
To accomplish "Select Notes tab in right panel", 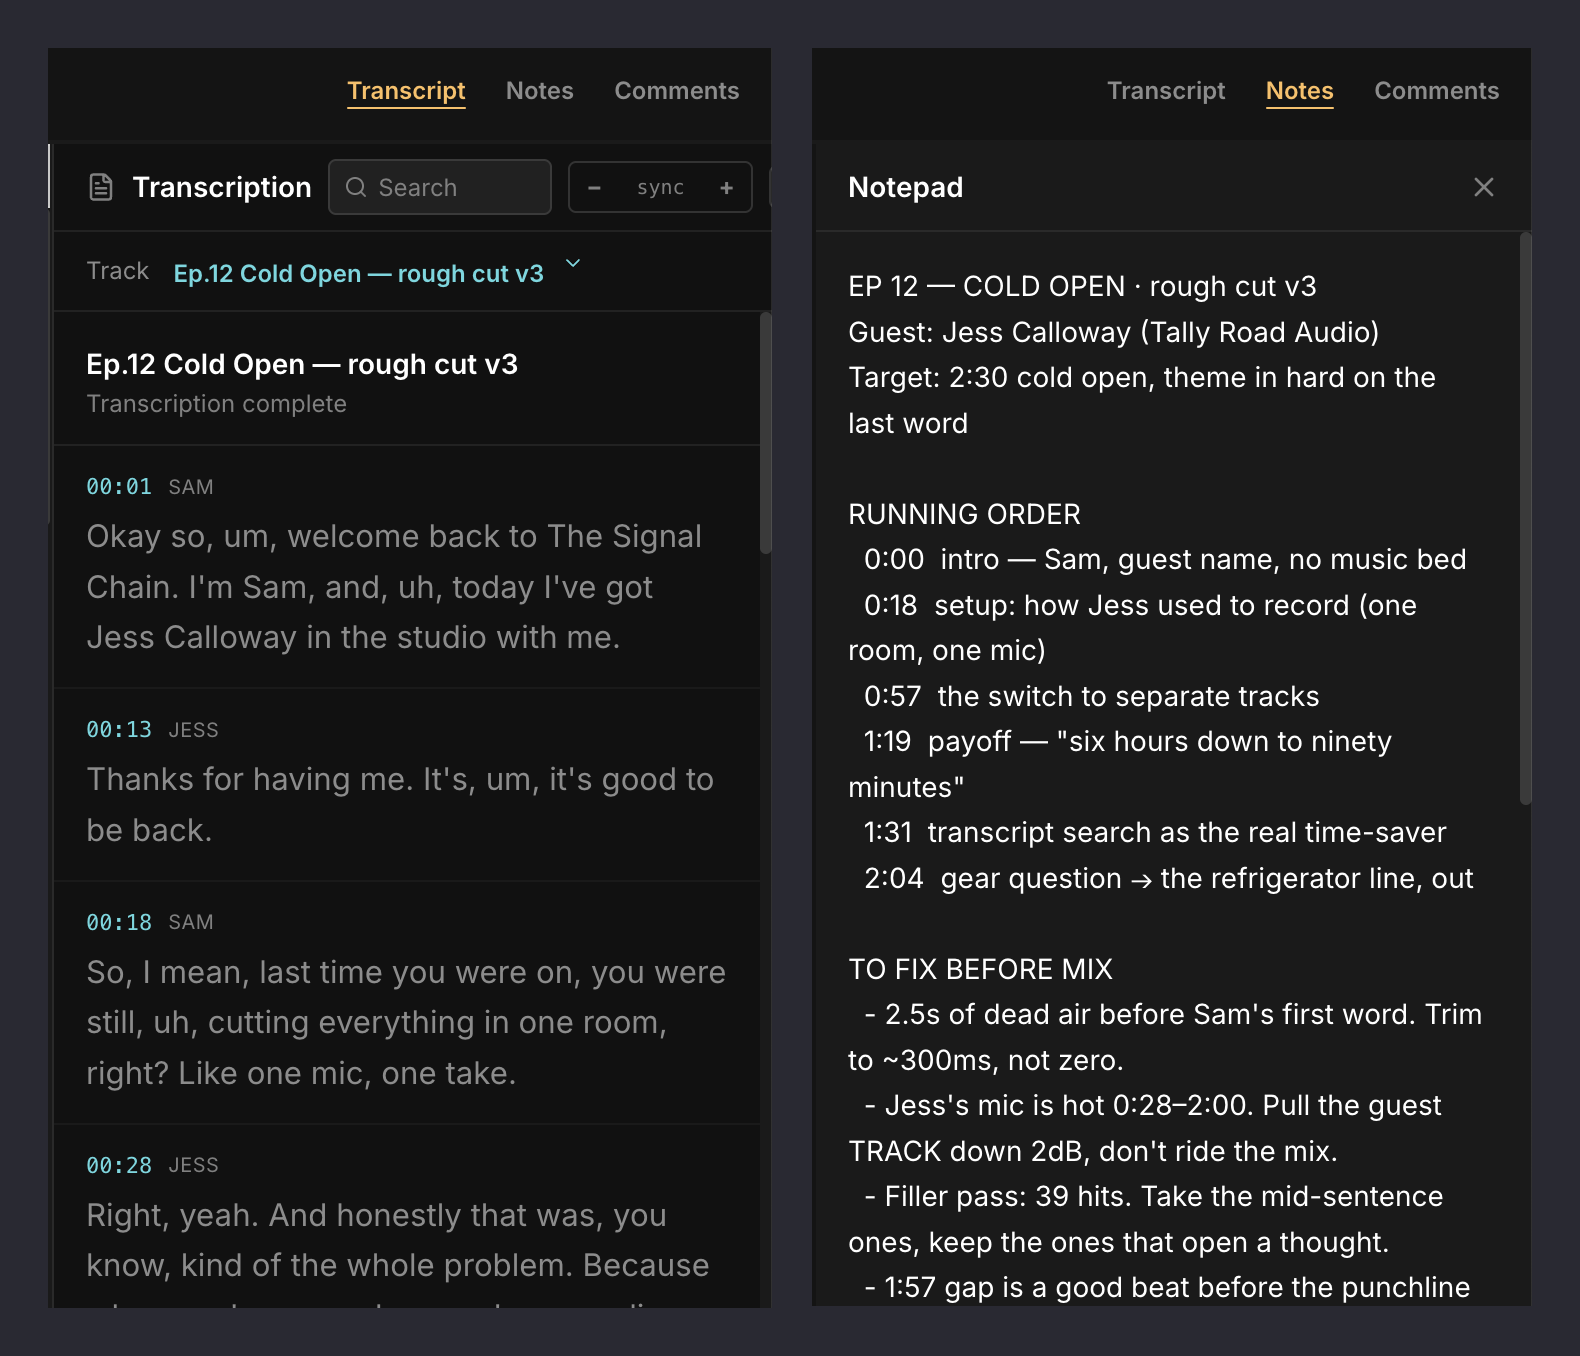I will [1300, 91].
